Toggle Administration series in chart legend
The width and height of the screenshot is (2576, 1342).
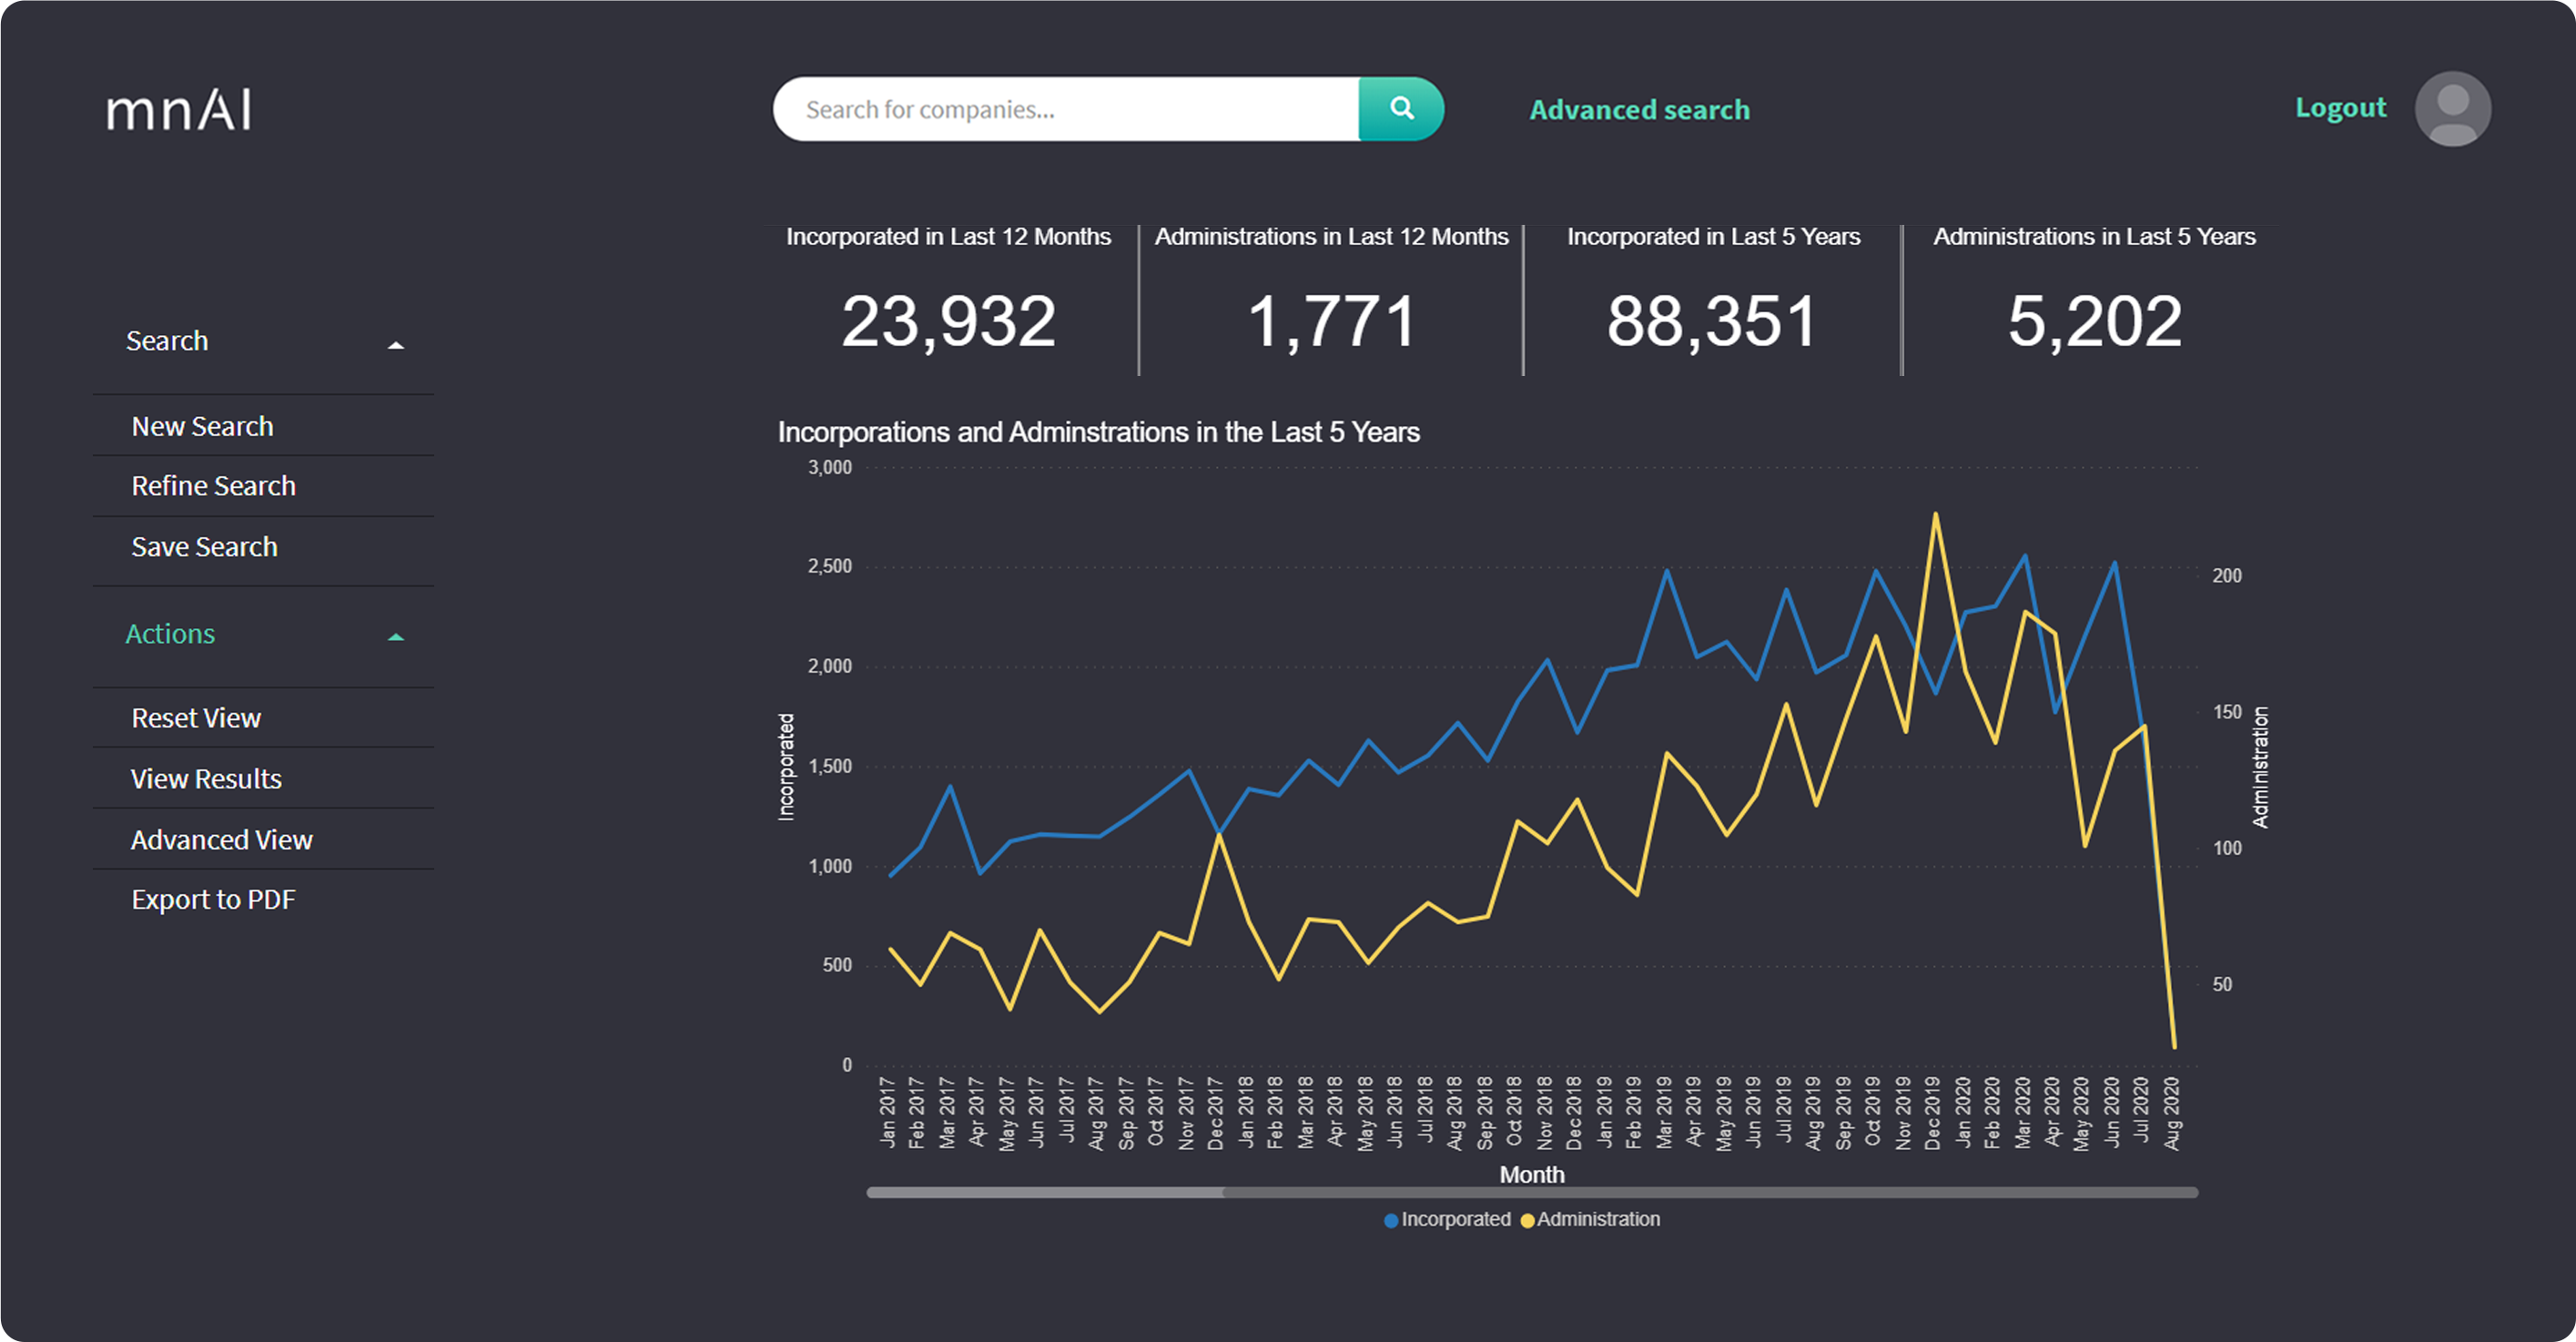[x=1590, y=1219]
